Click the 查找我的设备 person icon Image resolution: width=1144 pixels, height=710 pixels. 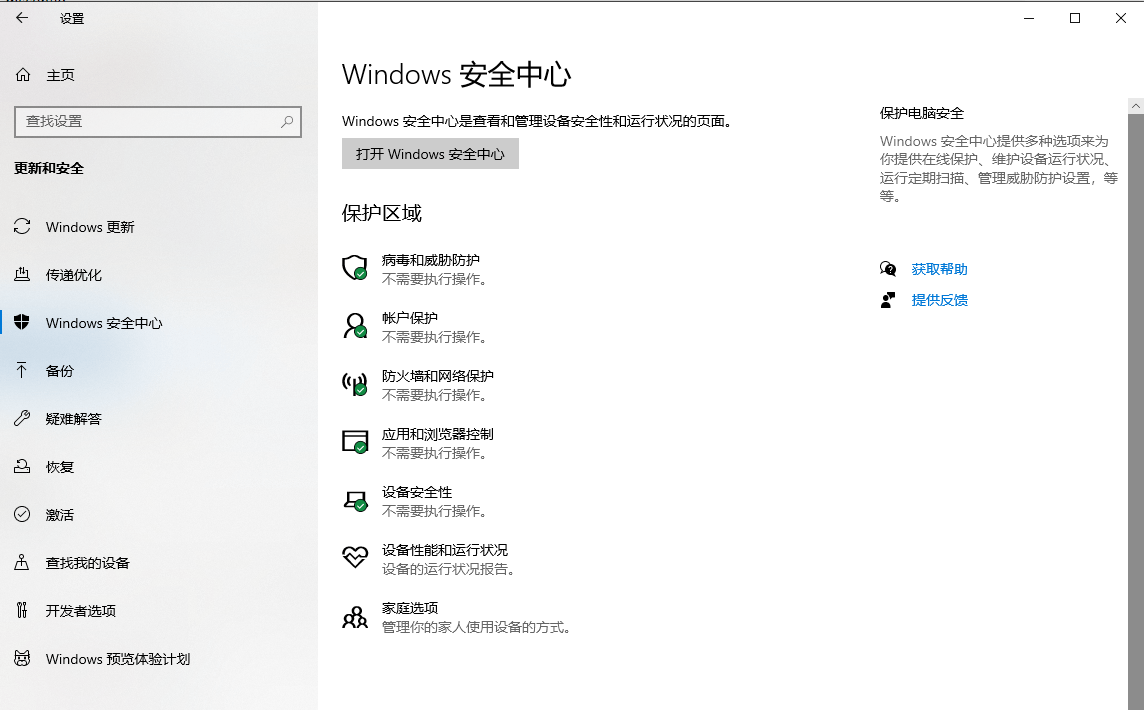[22, 563]
